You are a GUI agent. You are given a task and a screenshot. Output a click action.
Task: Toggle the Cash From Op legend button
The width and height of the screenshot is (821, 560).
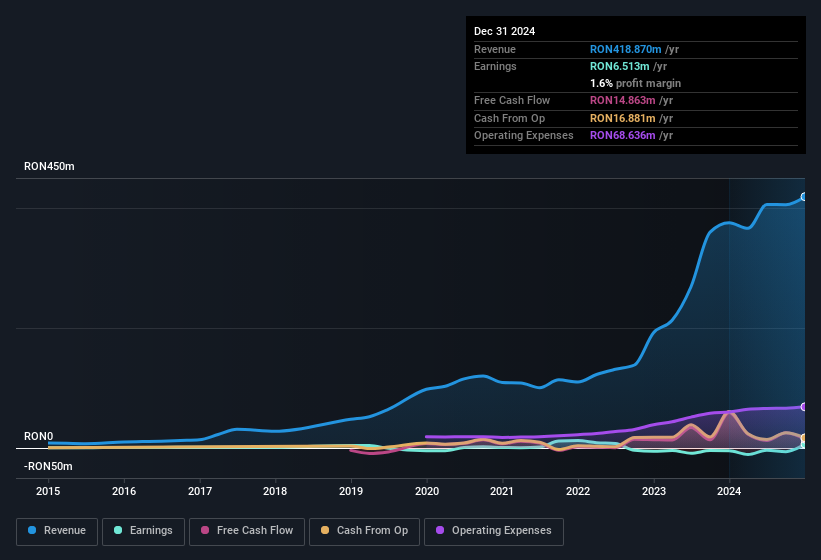tap(364, 531)
